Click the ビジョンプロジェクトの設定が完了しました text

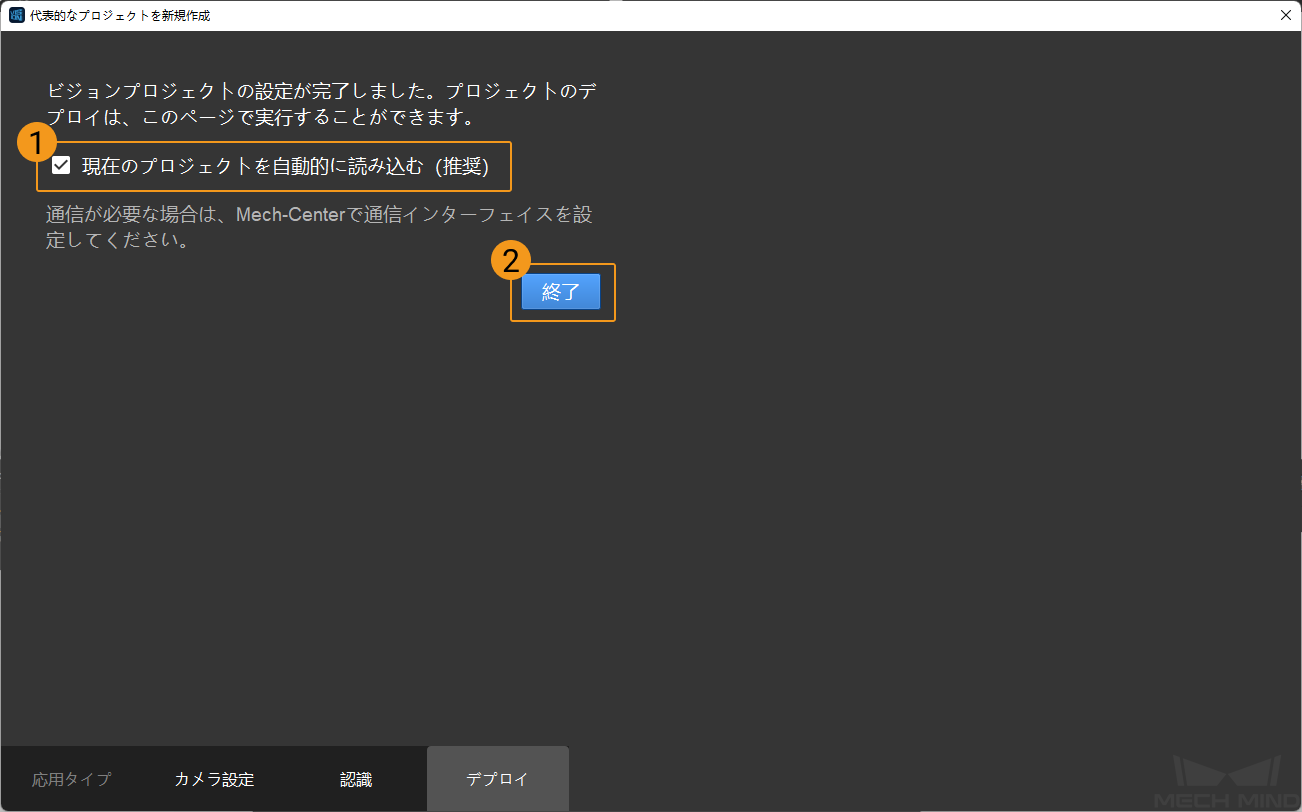coord(323,104)
